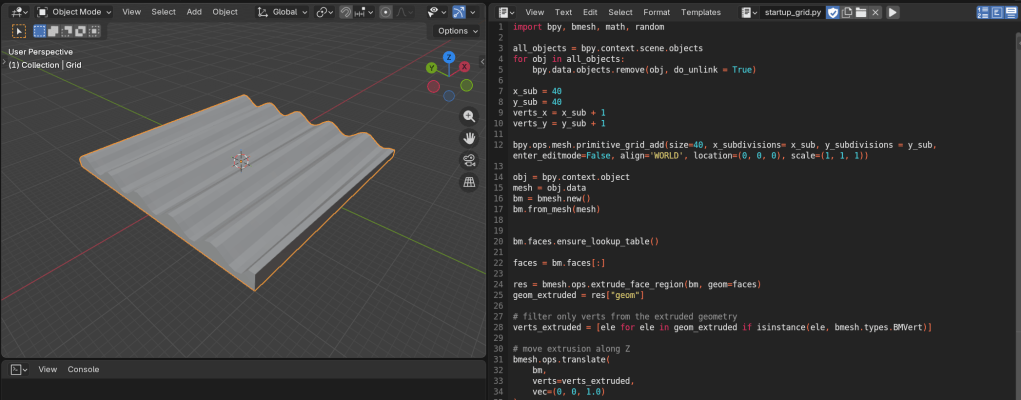Open the Add menu in 3D viewport
Viewport: 1021px width, 400px height.
pos(194,12)
